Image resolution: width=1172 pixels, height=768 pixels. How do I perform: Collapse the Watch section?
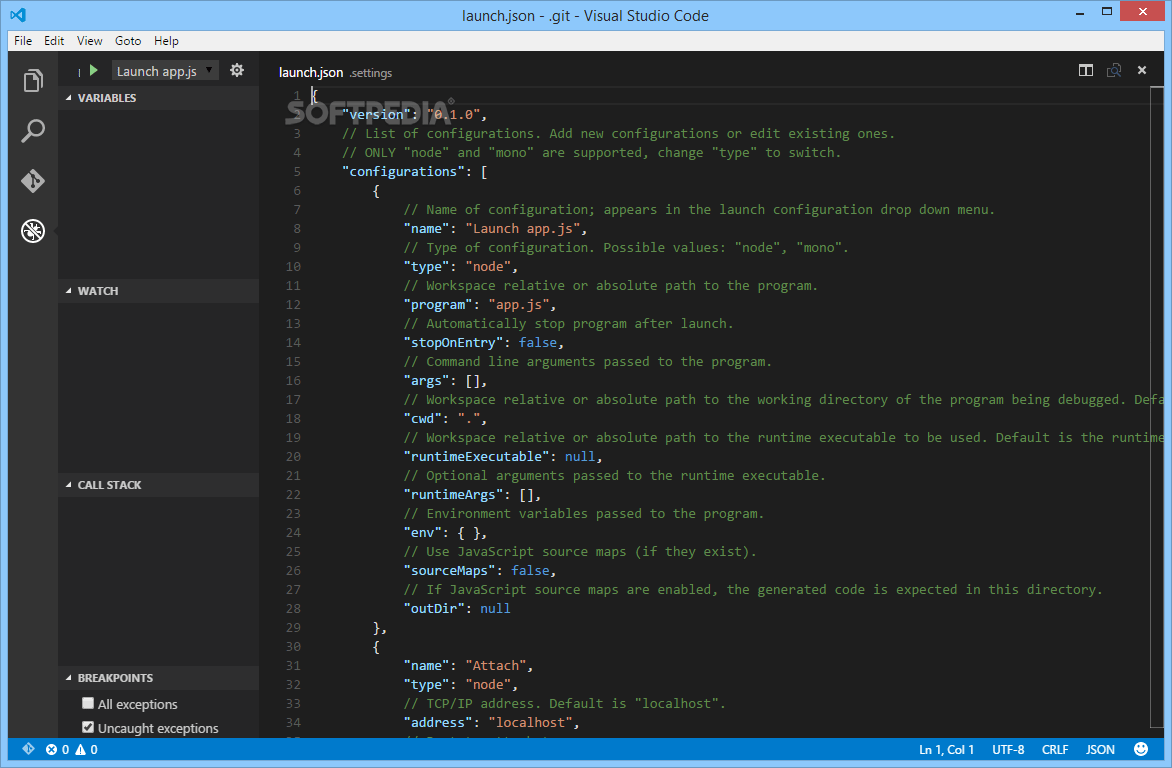pos(97,291)
